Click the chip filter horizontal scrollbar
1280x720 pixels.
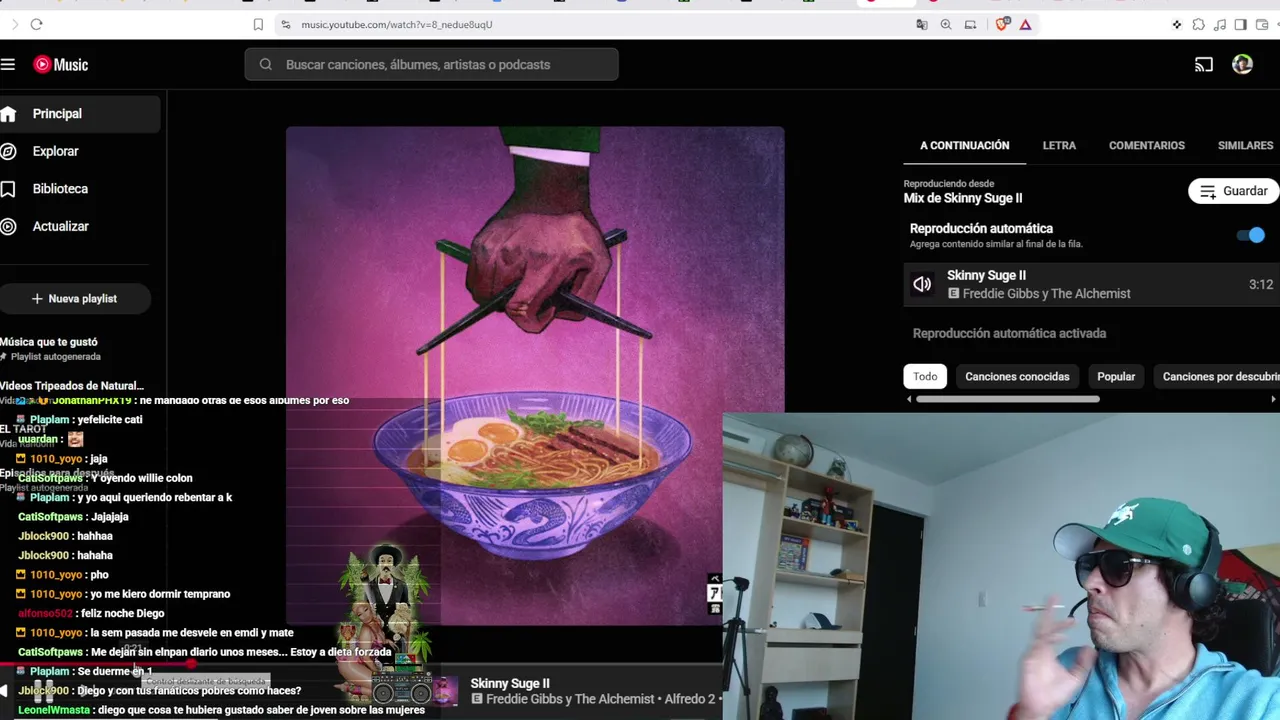pyautogui.click(x=1008, y=400)
